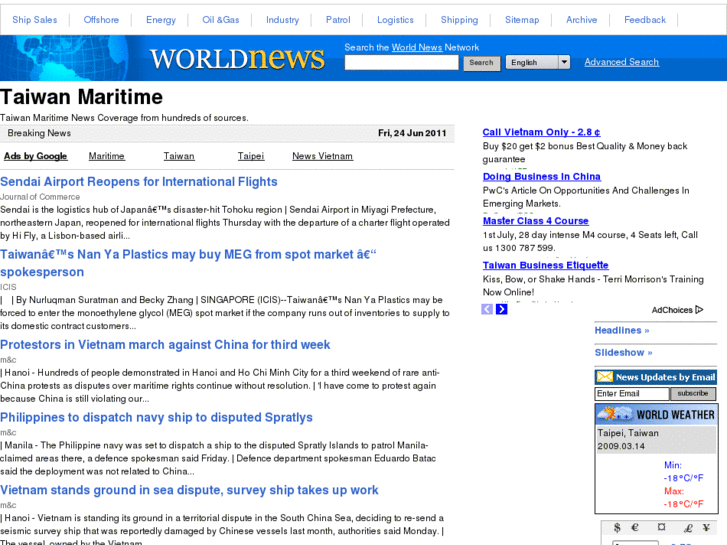Select the dollar currency symbol

tap(617, 527)
